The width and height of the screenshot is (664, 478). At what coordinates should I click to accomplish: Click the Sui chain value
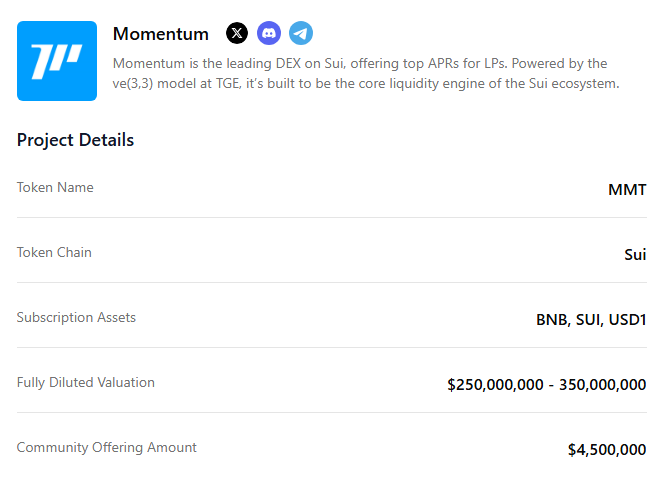pos(635,254)
